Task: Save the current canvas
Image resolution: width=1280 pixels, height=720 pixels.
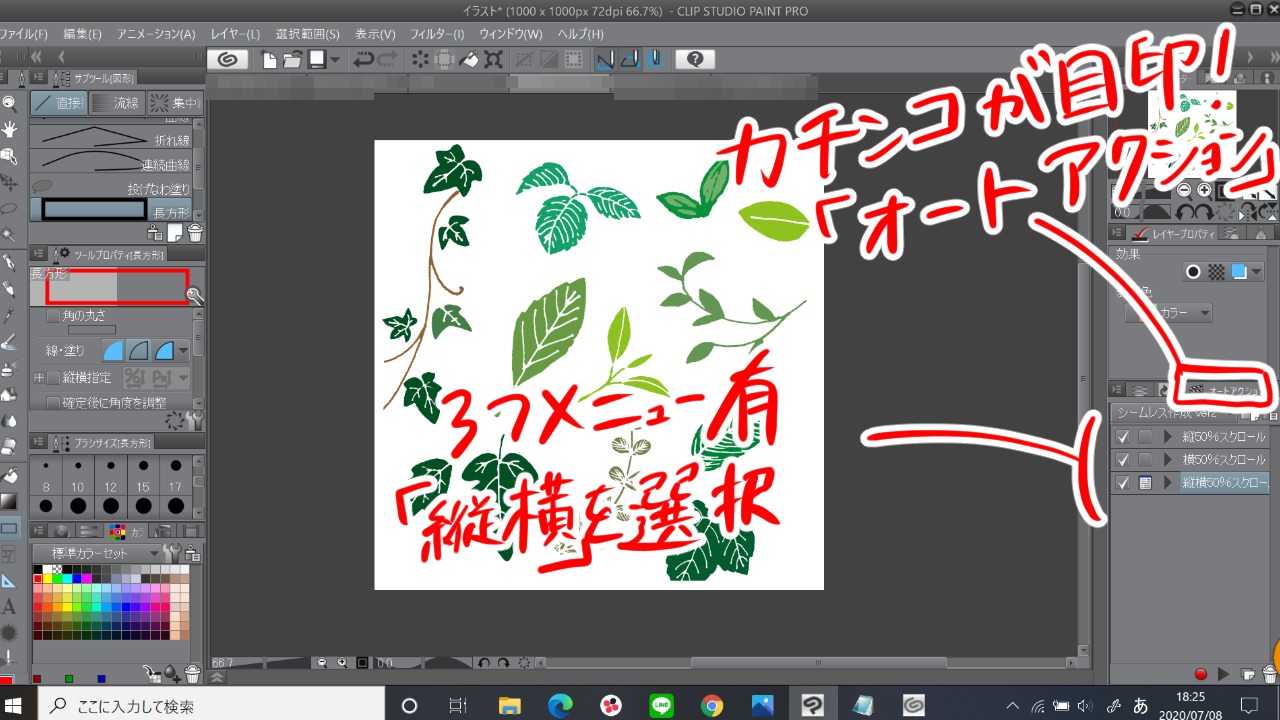Action: click(317, 60)
